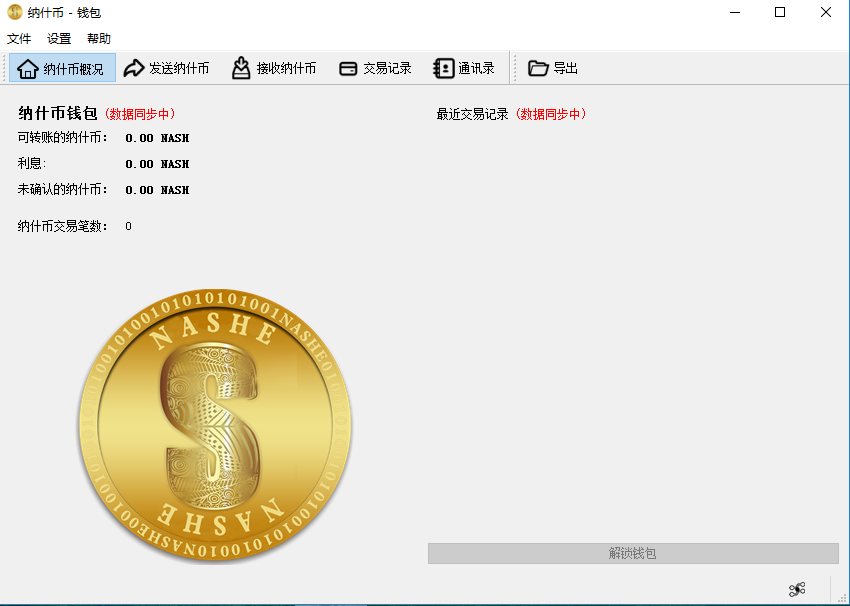
Task: Click the gold coin app icon in title bar
Action: (15, 12)
